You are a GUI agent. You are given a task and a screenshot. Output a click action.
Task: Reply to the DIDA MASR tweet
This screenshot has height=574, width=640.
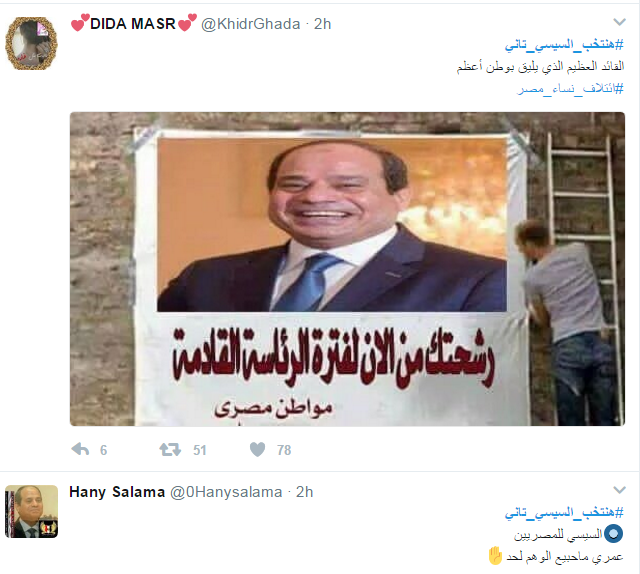point(80,449)
